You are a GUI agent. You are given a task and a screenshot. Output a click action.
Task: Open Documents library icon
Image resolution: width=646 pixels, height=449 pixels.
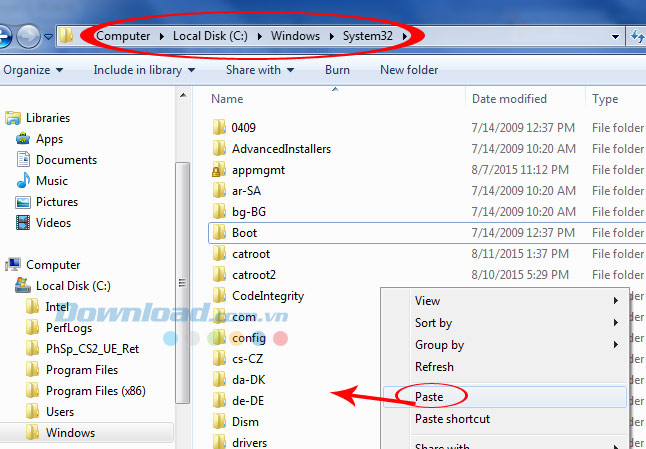point(23,160)
